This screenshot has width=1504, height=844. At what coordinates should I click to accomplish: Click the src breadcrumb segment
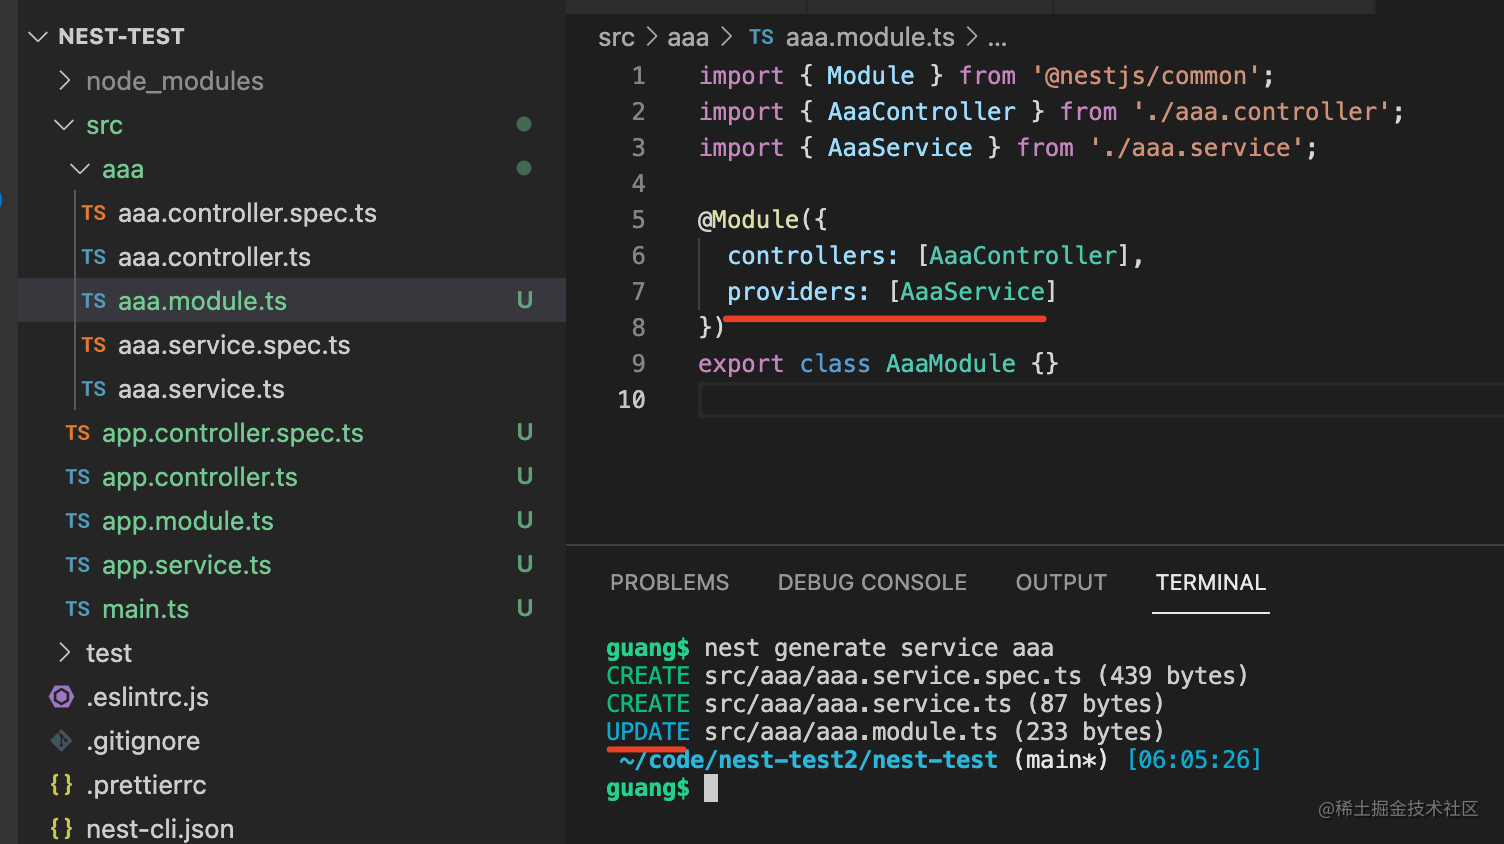616,38
